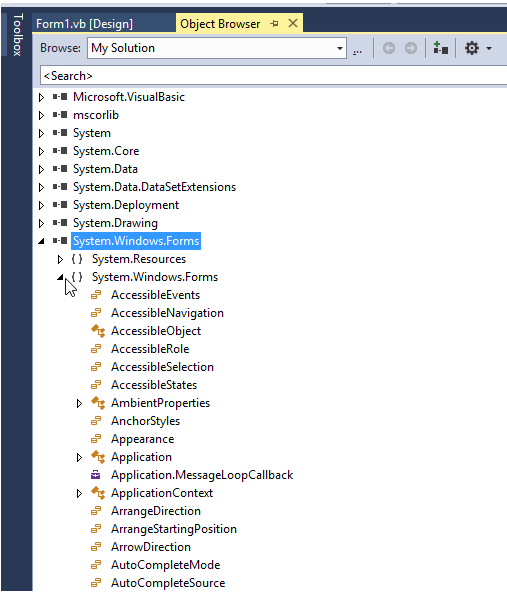507x593 pixels.
Task: Collapse the System.Windows.Forms assembly node
Action: click(x=41, y=241)
